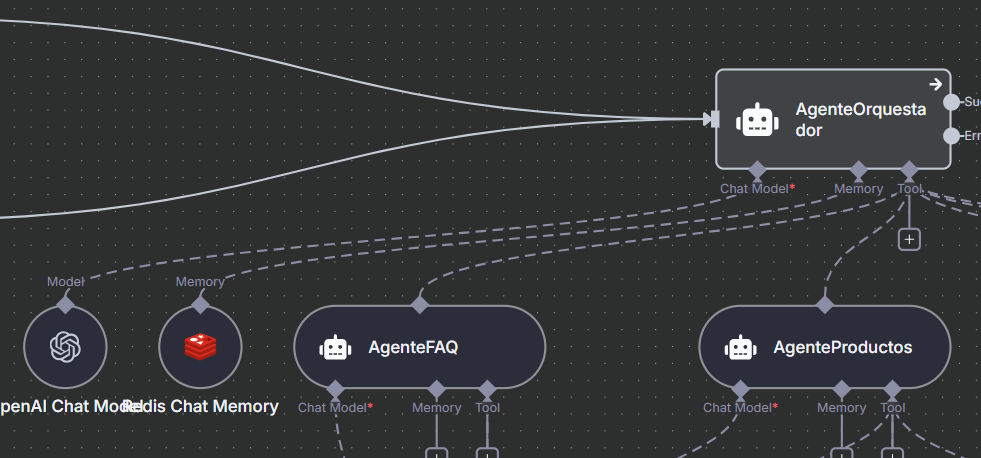Click Memory label under AgenteOrquestador

point(858,188)
